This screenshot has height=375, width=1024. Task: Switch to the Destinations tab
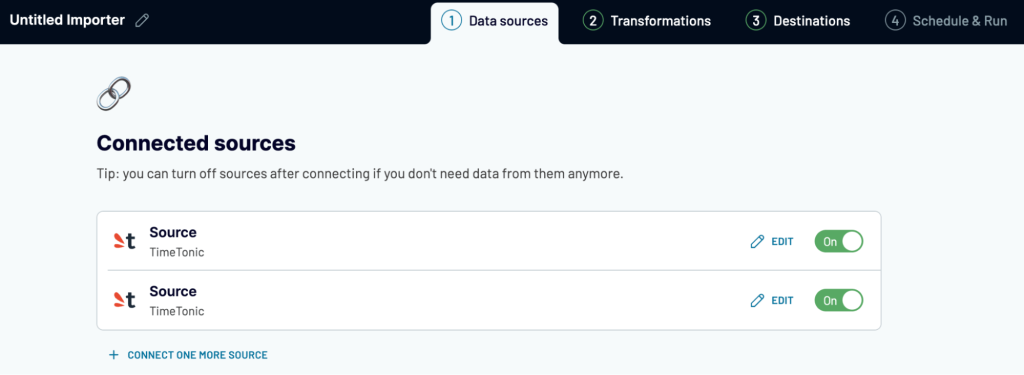coord(798,21)
